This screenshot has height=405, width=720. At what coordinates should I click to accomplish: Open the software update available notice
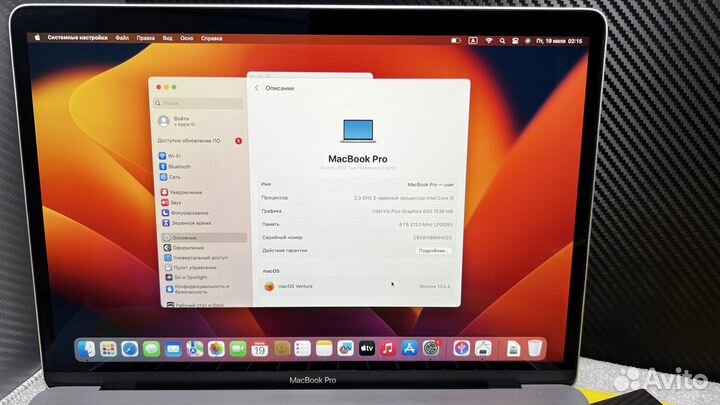(x=199, y=141)
